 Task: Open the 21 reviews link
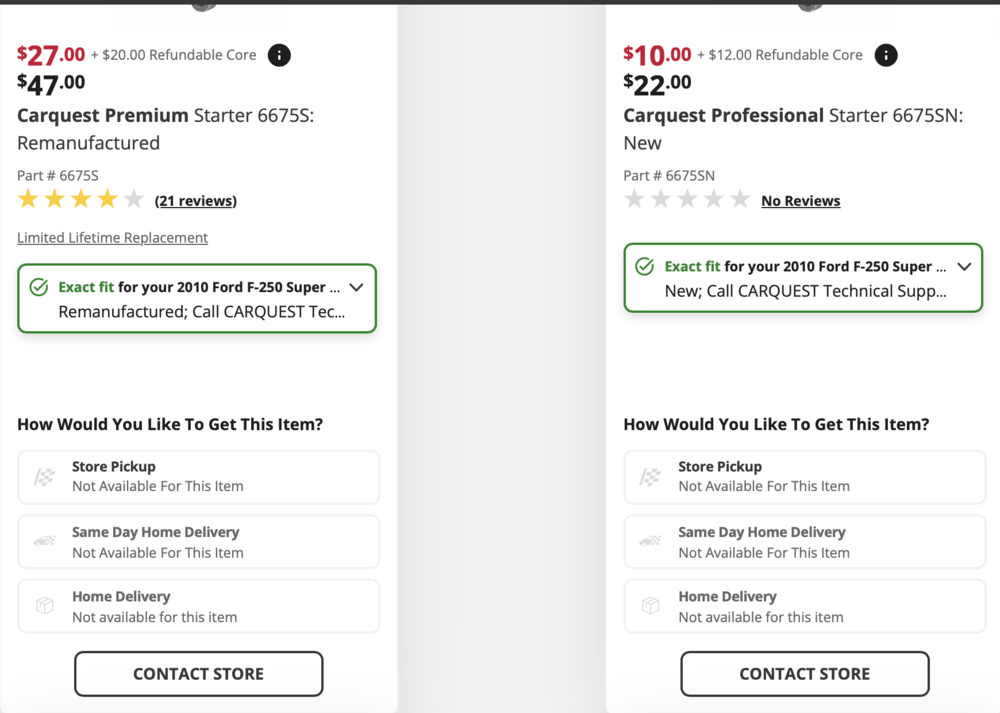point(196,201)
